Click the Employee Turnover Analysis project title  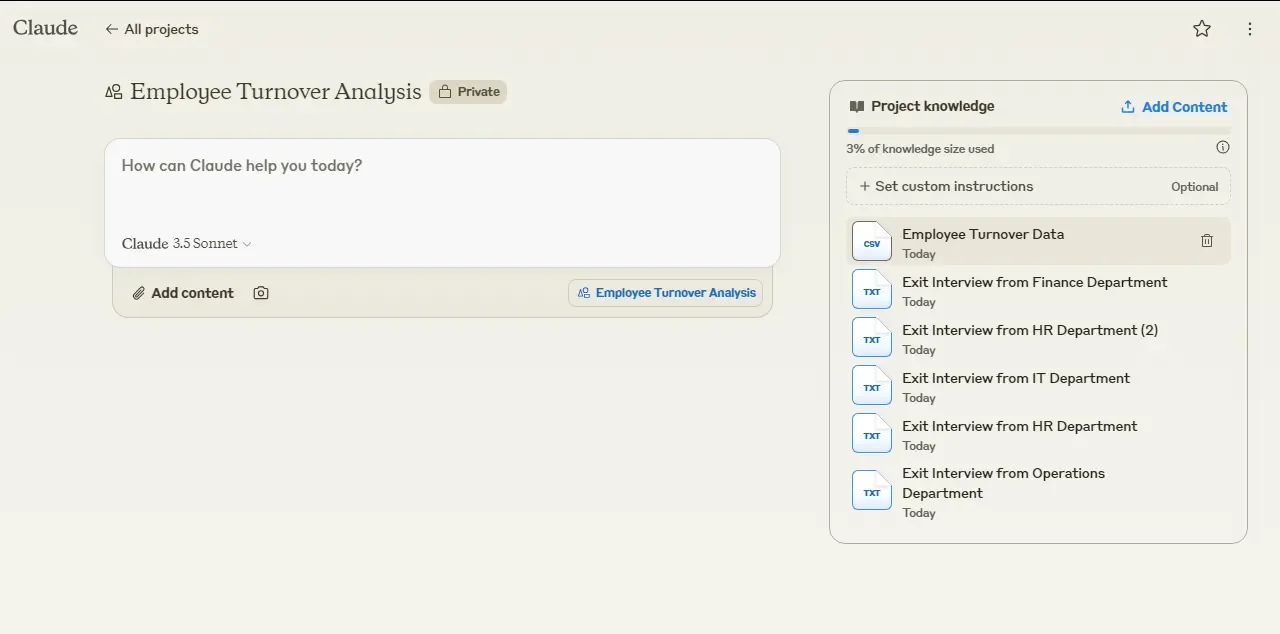276,92
